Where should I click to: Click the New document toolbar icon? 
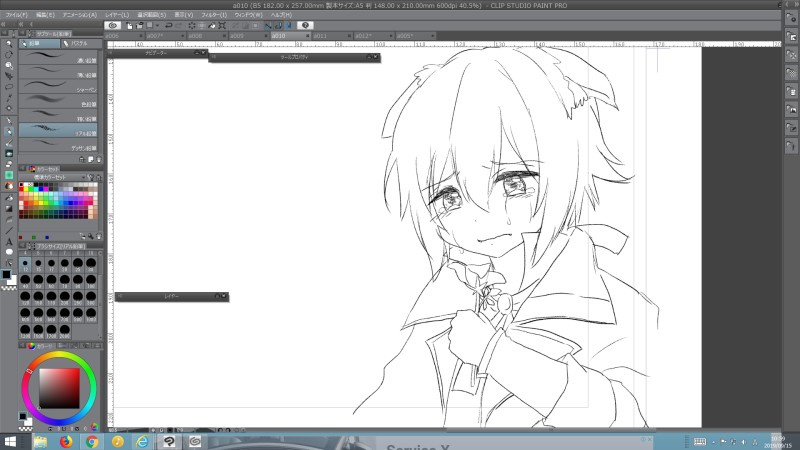(x=129, y=25)
